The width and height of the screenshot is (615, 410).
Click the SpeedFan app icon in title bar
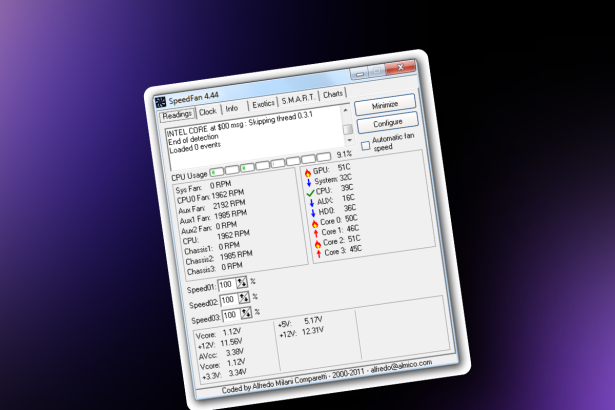pos(160,102)
